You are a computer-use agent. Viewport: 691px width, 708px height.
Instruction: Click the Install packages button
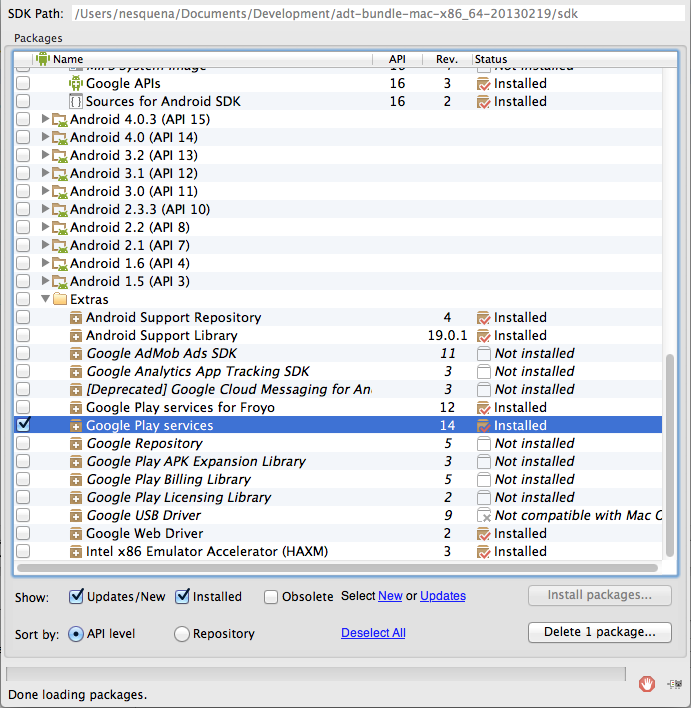(x=600, y=596)
